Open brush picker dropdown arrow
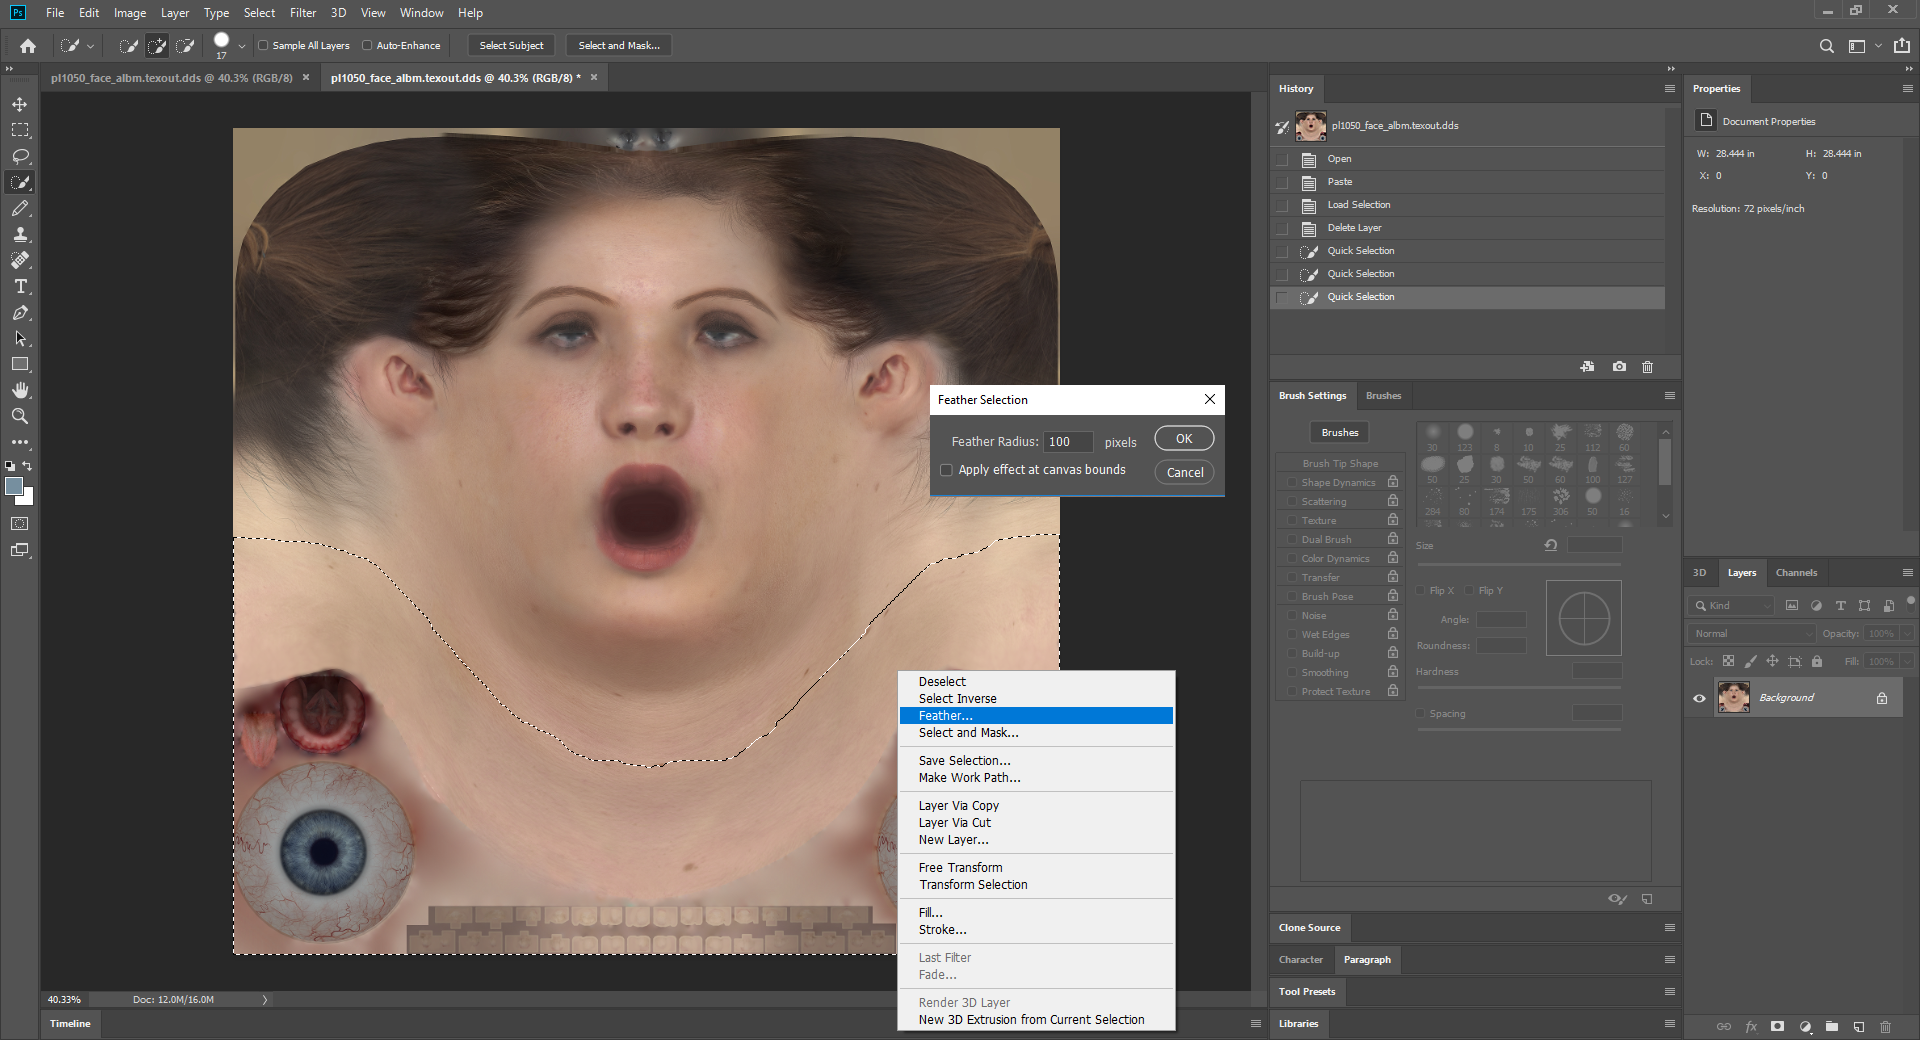Screen dimensions: 1920x1040 (x=241, y=46)
